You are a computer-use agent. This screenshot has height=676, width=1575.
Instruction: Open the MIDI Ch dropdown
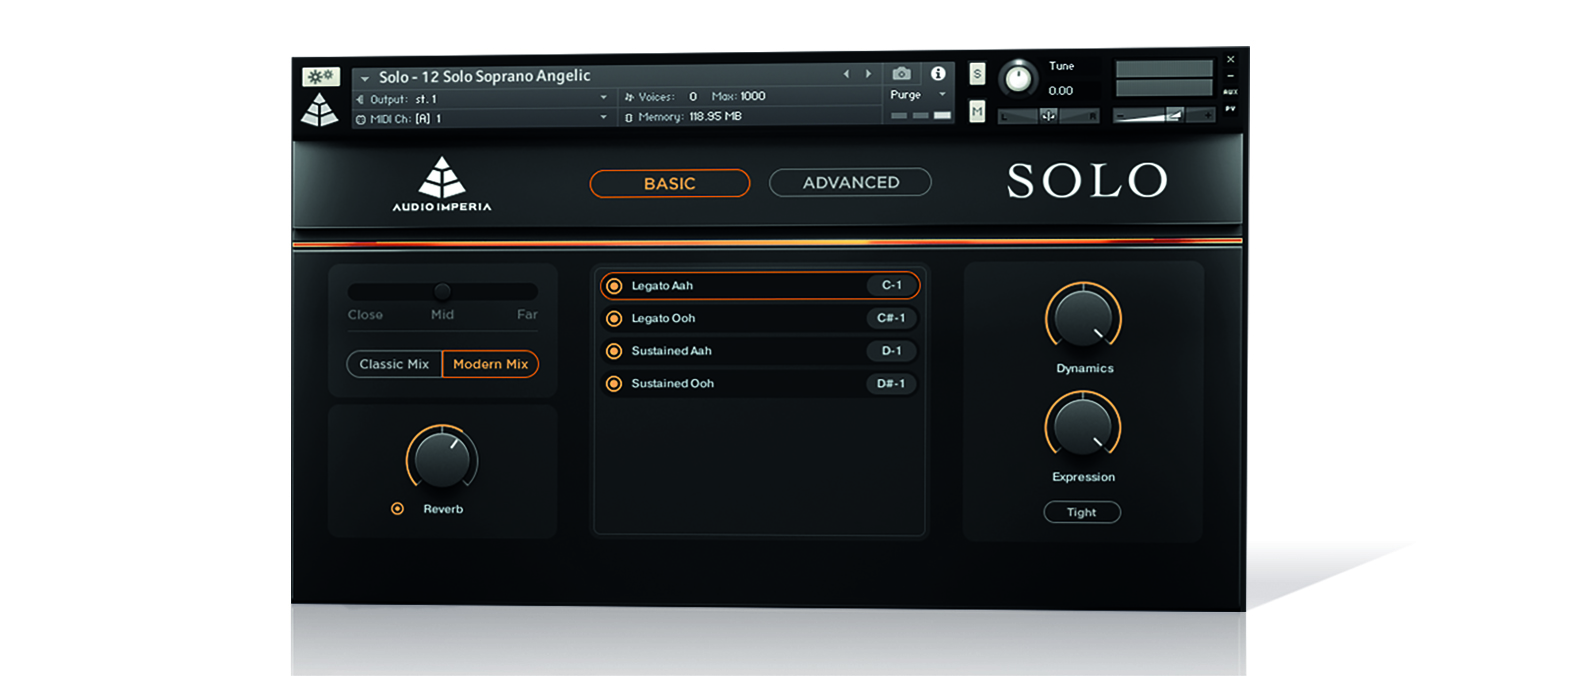483,118
